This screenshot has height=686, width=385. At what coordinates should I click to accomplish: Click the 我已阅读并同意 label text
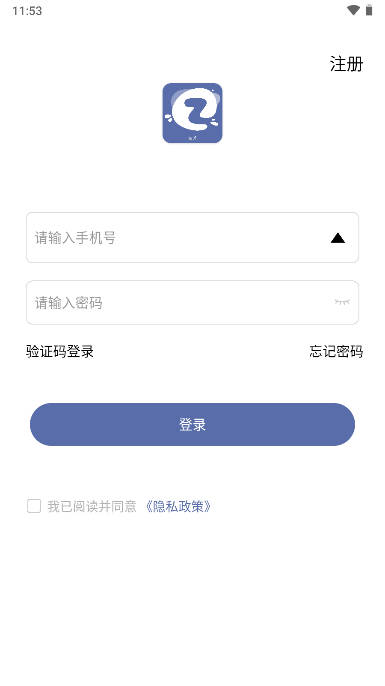point(92,507)
